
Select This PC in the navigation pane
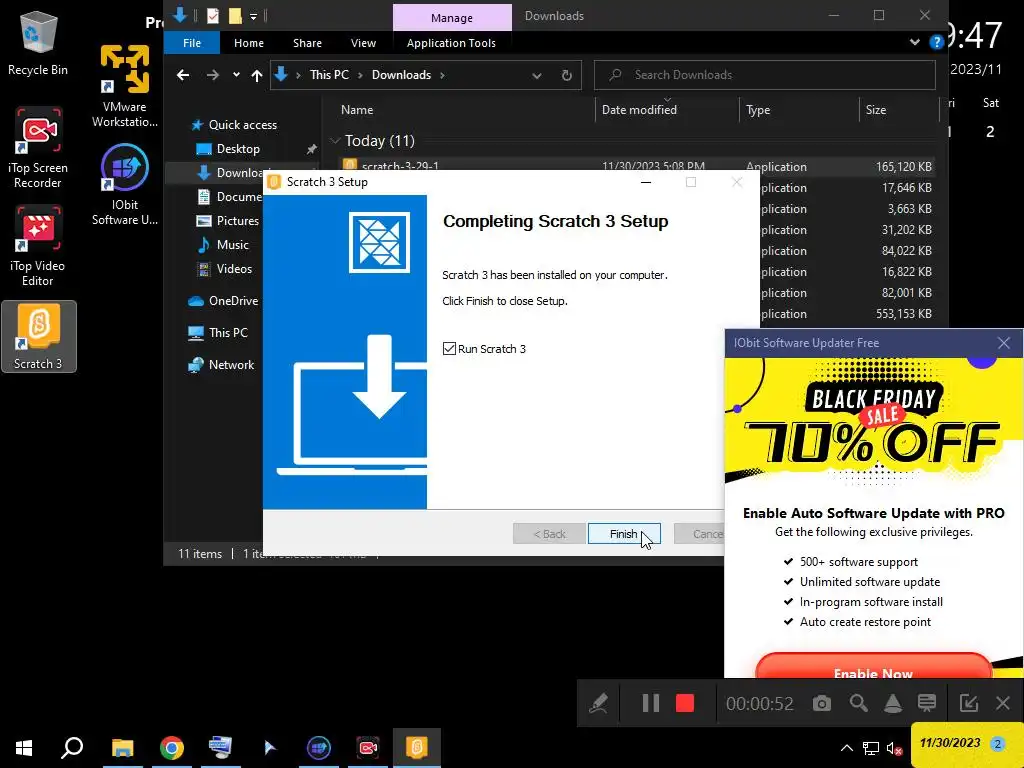227,332
